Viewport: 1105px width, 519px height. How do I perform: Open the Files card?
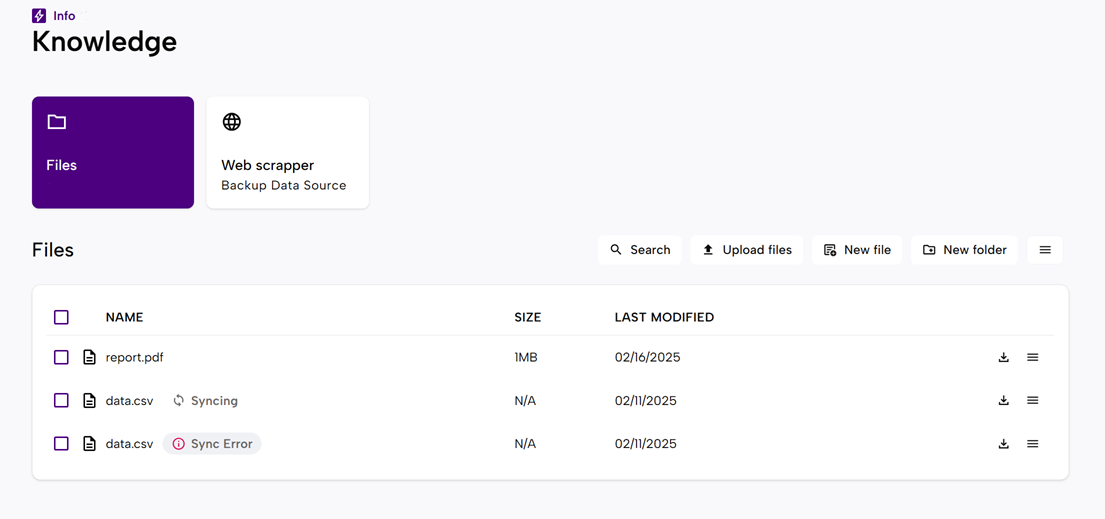pos(113,152)
